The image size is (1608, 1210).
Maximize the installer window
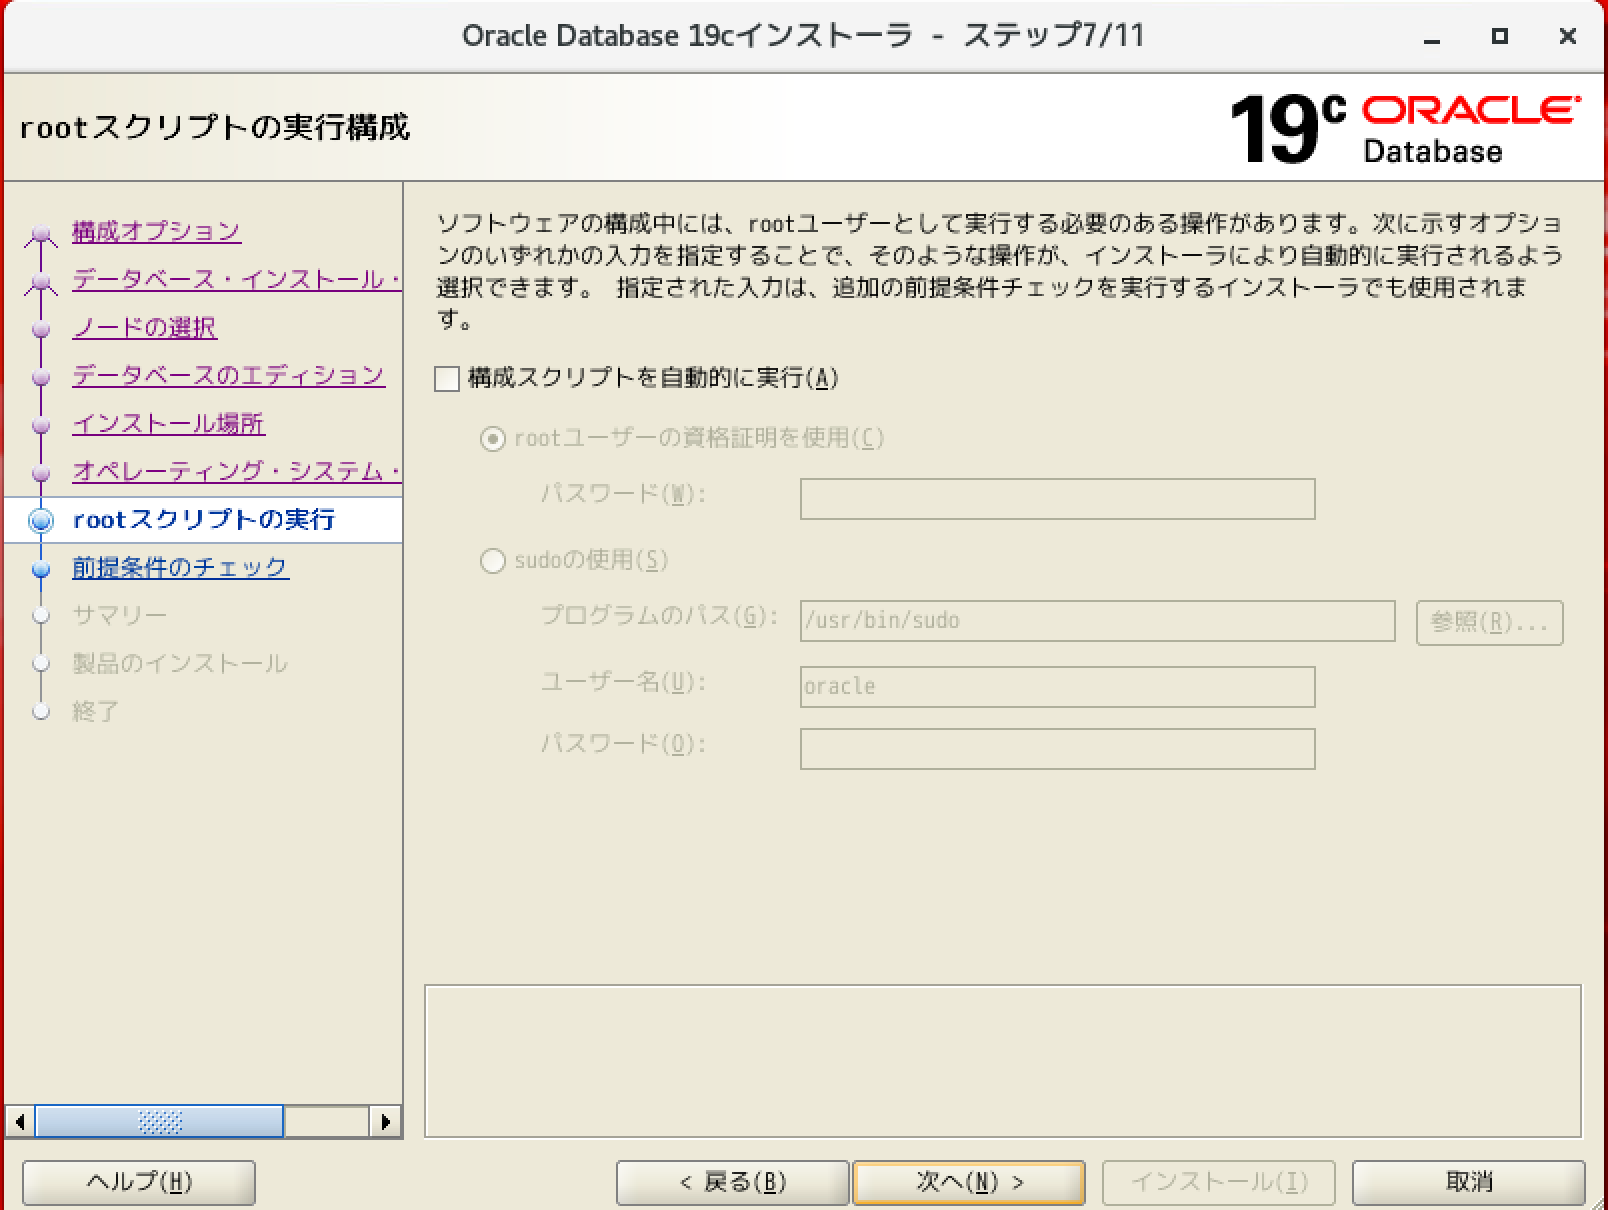pos(1499,36)
